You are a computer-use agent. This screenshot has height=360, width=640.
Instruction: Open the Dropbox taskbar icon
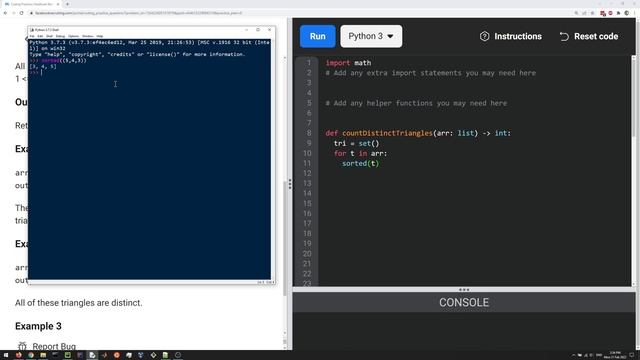pos(141,355)
